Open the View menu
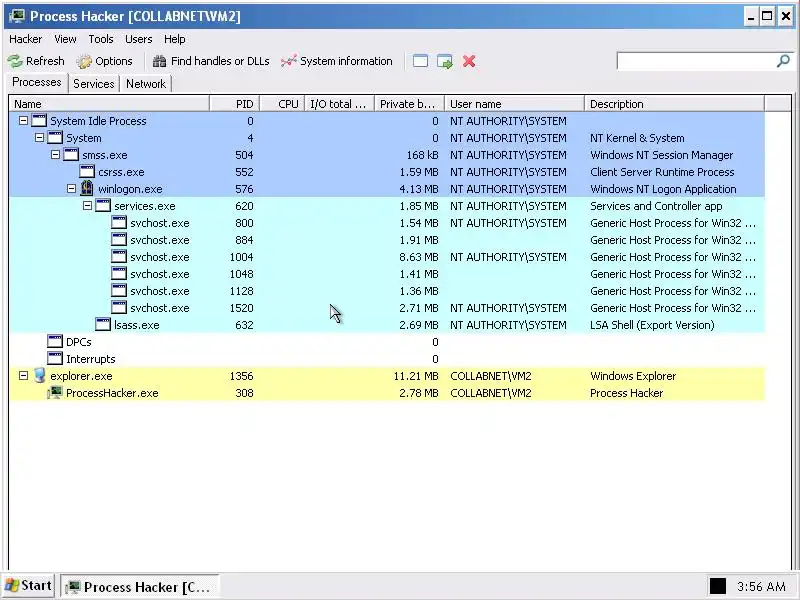The height and width of the screenshot is (600, 800). click(65, 39)
